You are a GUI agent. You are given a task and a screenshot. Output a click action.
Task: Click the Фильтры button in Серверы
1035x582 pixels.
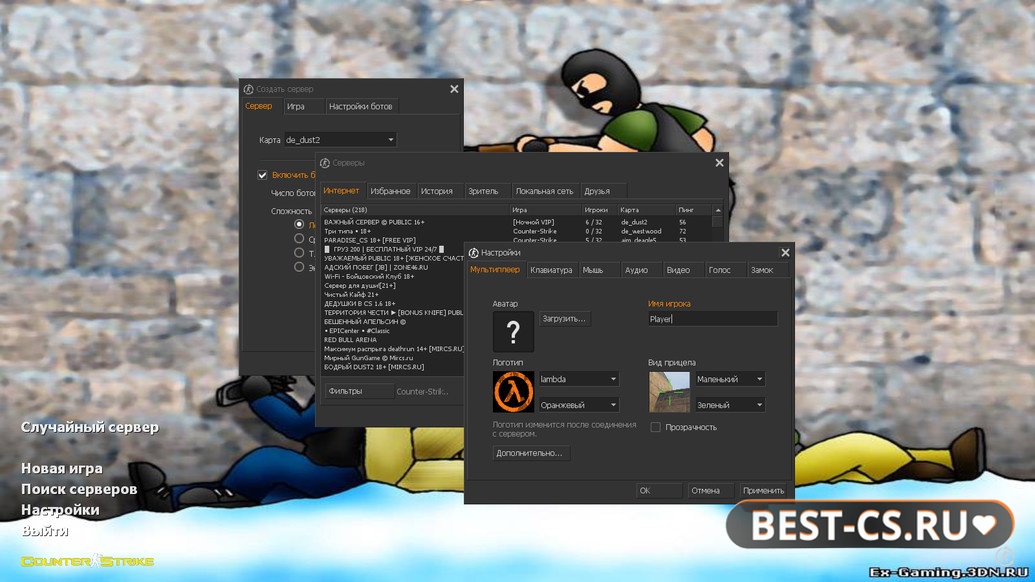[x=358, y=391]
